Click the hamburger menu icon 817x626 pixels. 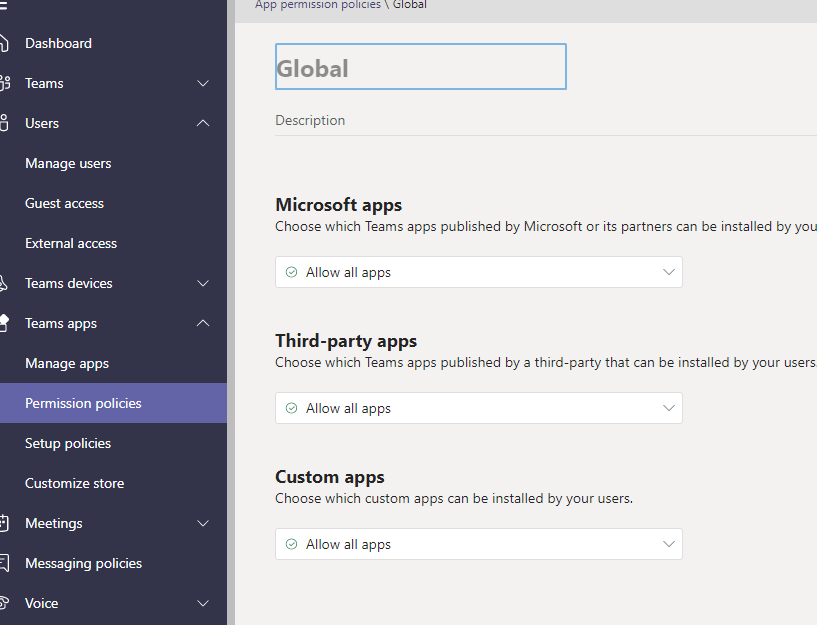(4, 5)
